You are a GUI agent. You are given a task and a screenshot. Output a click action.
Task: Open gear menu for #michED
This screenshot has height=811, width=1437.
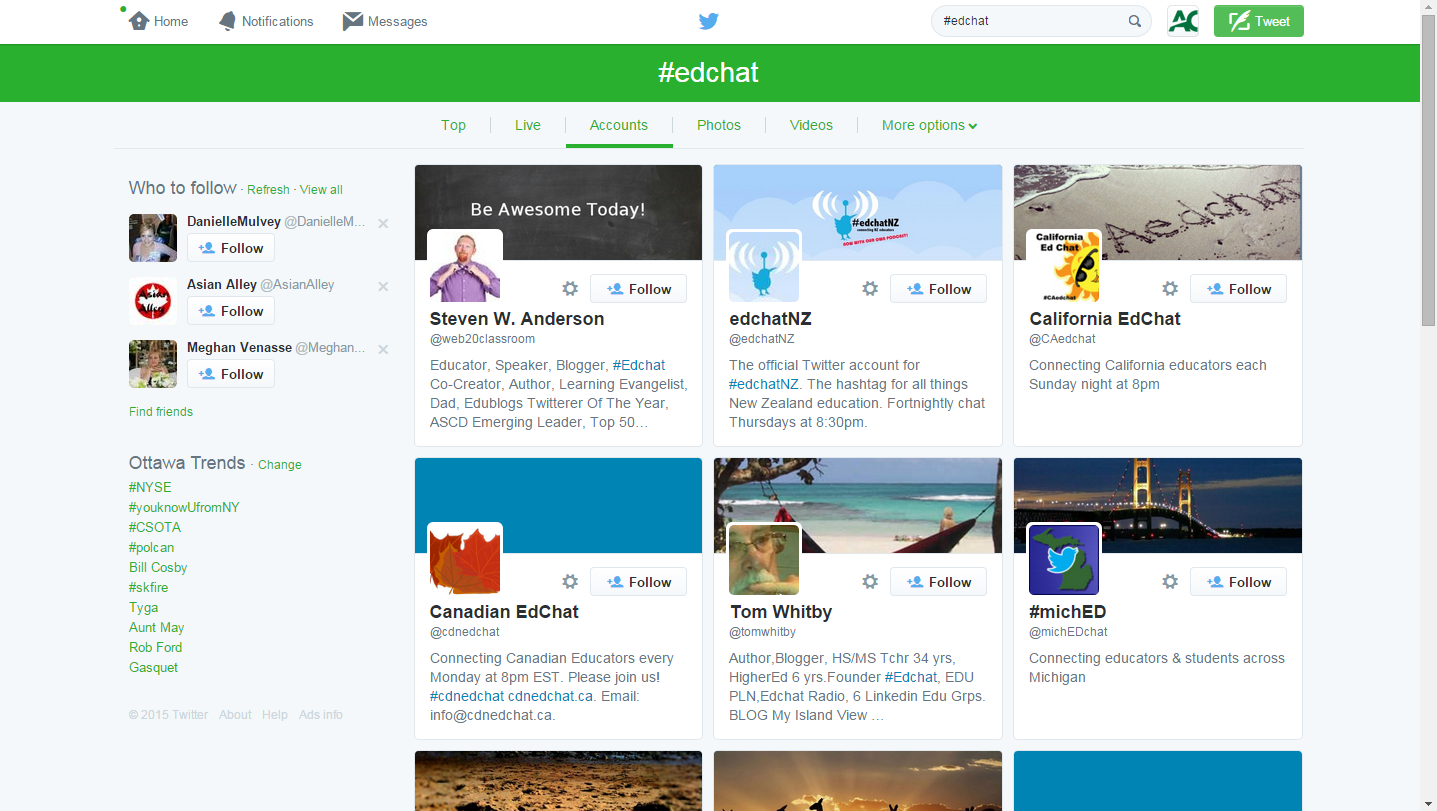(x=1170, y=582)
